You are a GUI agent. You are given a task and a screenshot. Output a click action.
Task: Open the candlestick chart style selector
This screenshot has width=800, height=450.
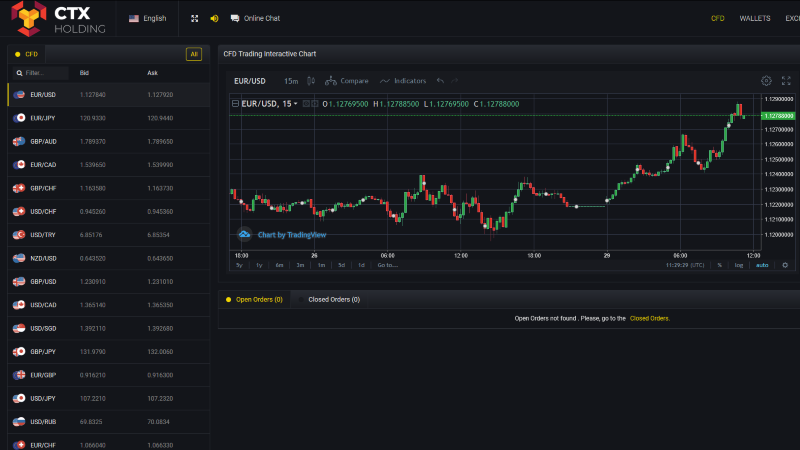(x=311, y=81)
